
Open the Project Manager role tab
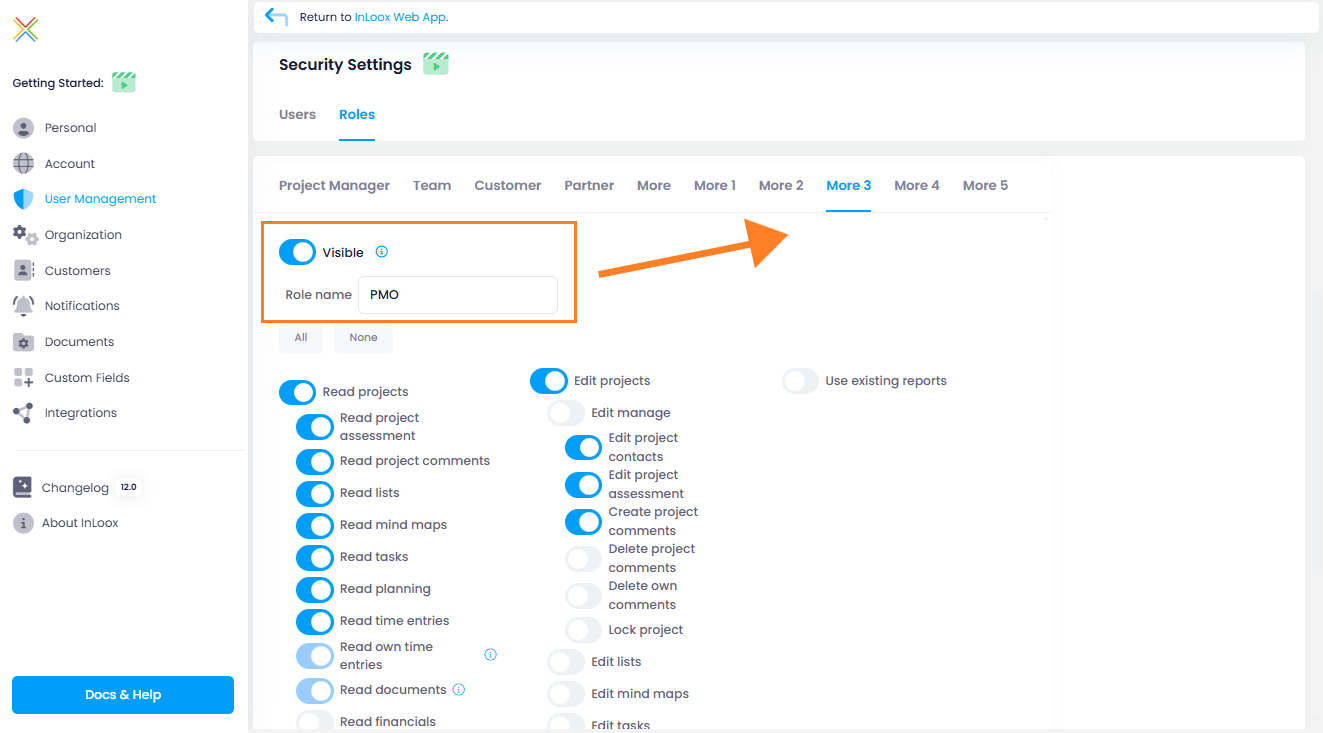334,186
